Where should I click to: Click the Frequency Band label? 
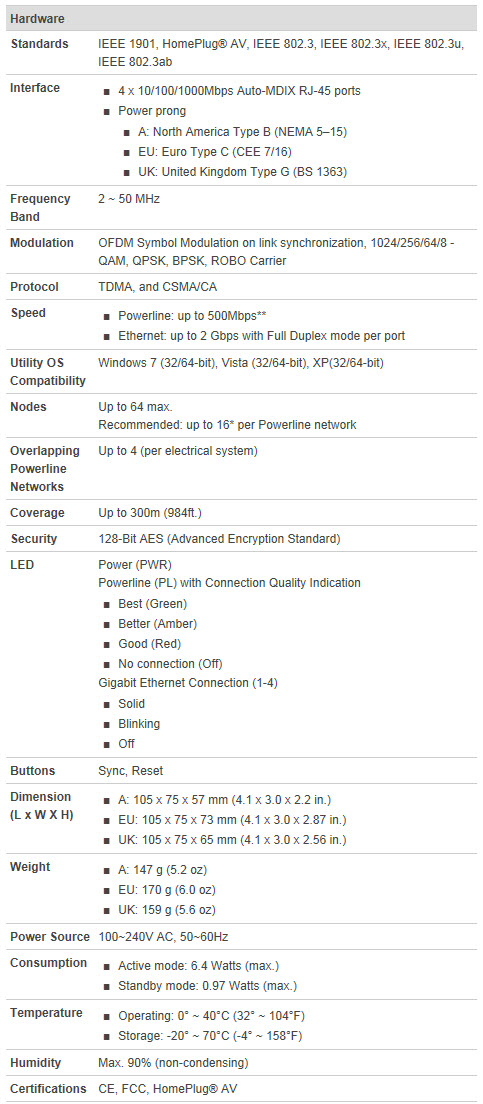pyautogui.click(x=40, y=208)
